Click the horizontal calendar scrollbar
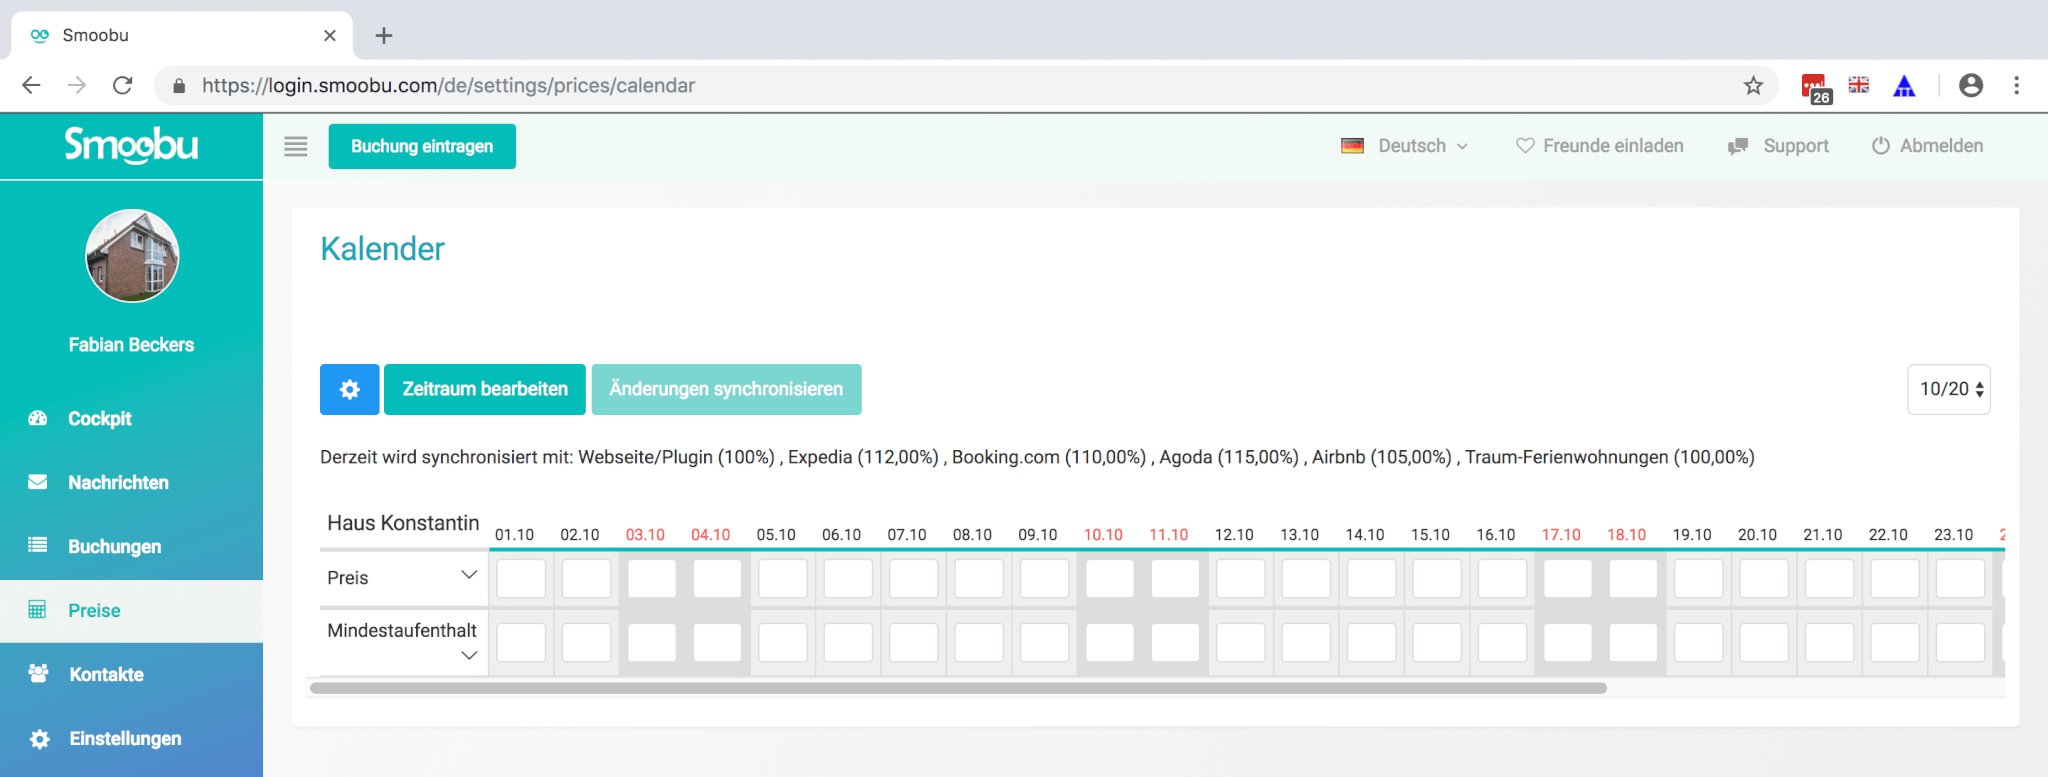2048x777 pixels. (958, 688)
